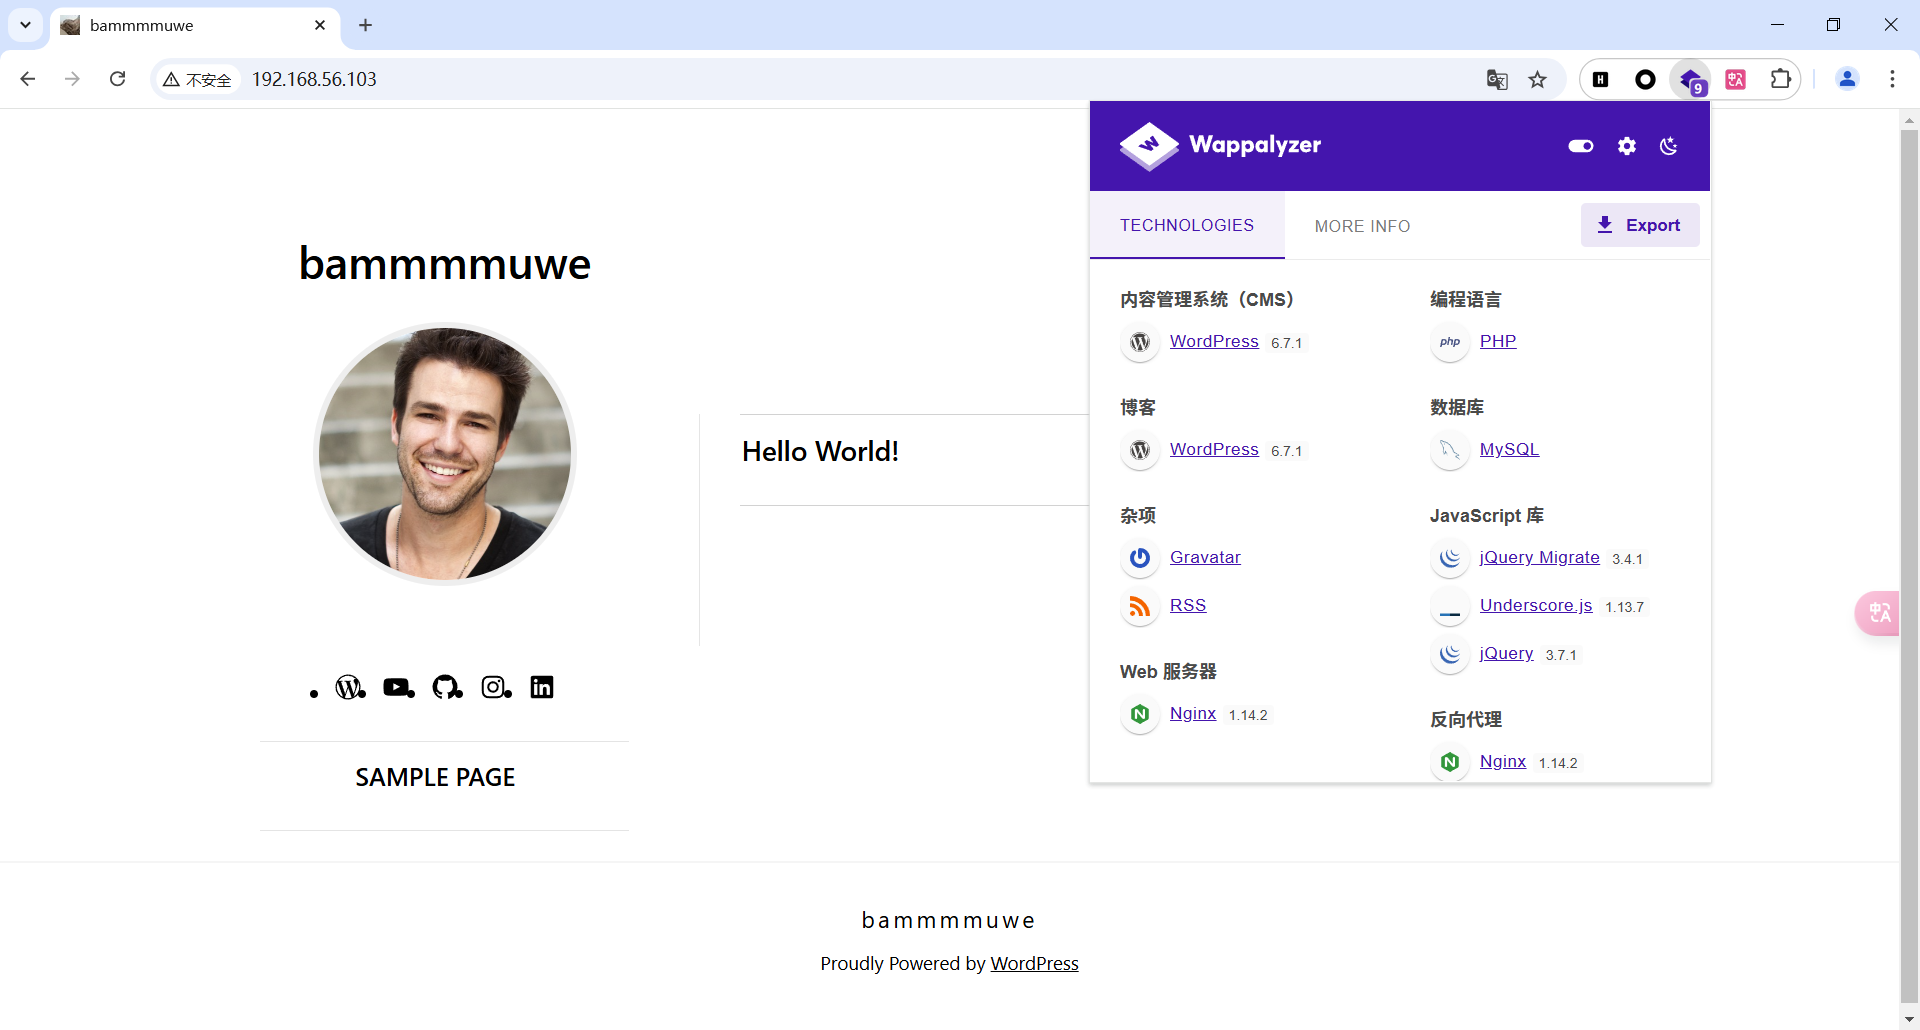Image resolution: width=1920 pixels, height=1030 pixels.
Task: Open Nginx link under Web 服务器
Action: (1193, 713)
